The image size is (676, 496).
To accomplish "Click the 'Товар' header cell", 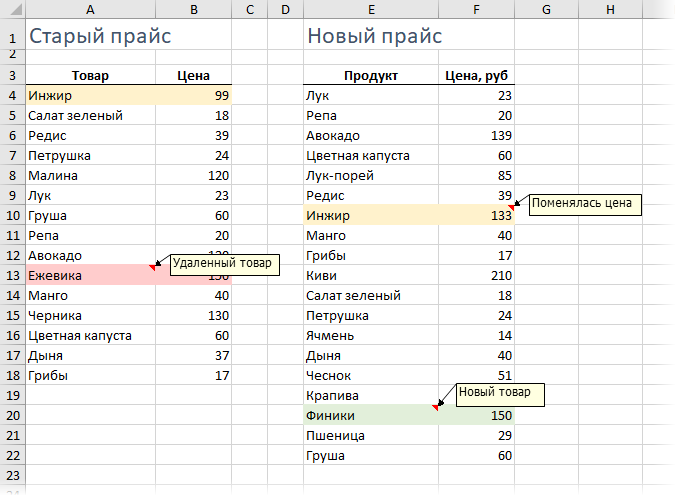I will [x=91, y=75].
